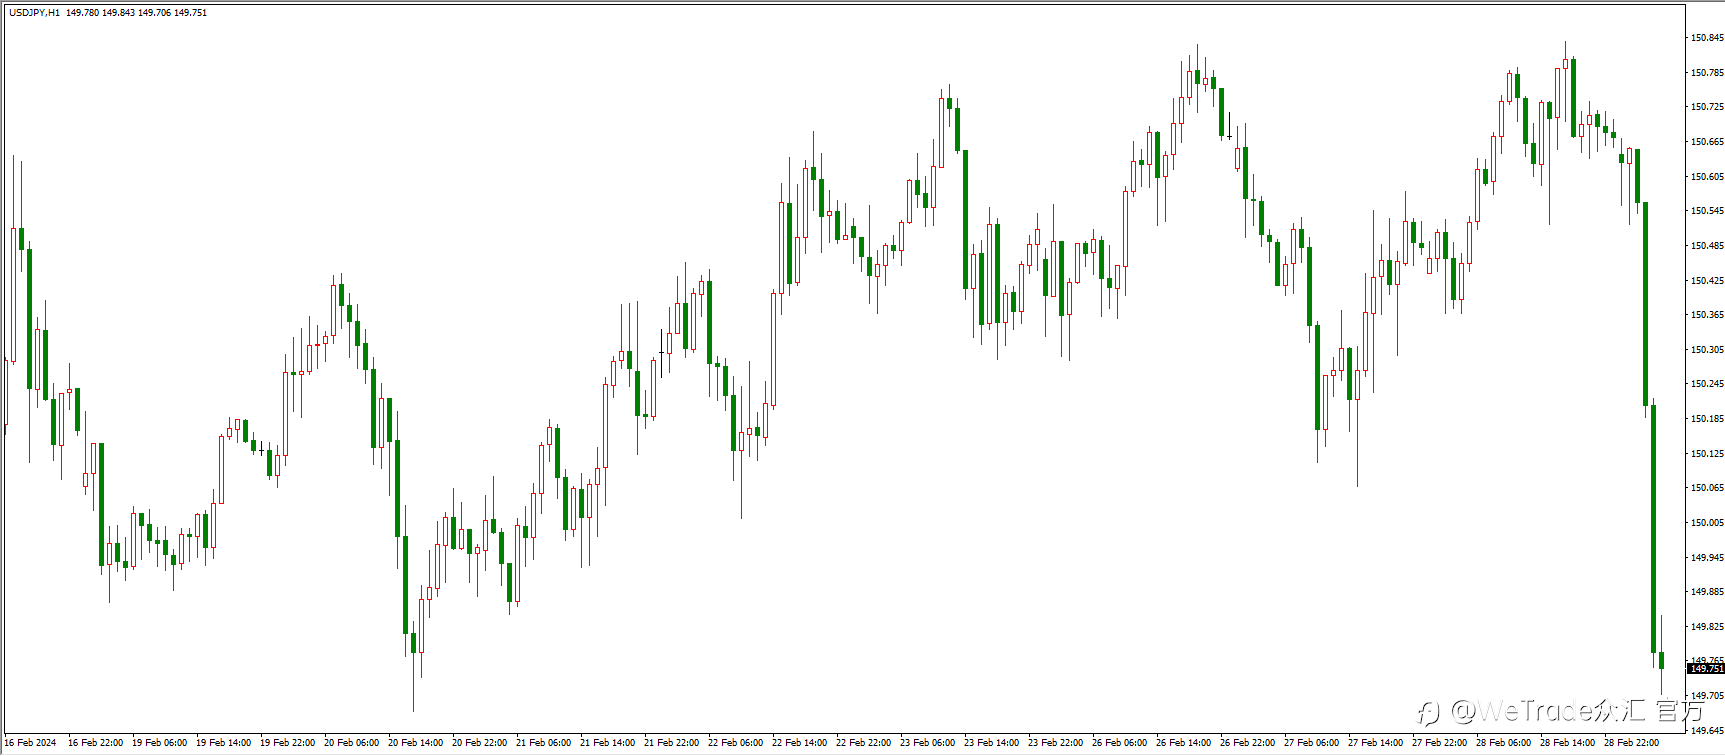
Task: Click the 28 Feb 14:00 time label
Action: tap(1568, 743)
